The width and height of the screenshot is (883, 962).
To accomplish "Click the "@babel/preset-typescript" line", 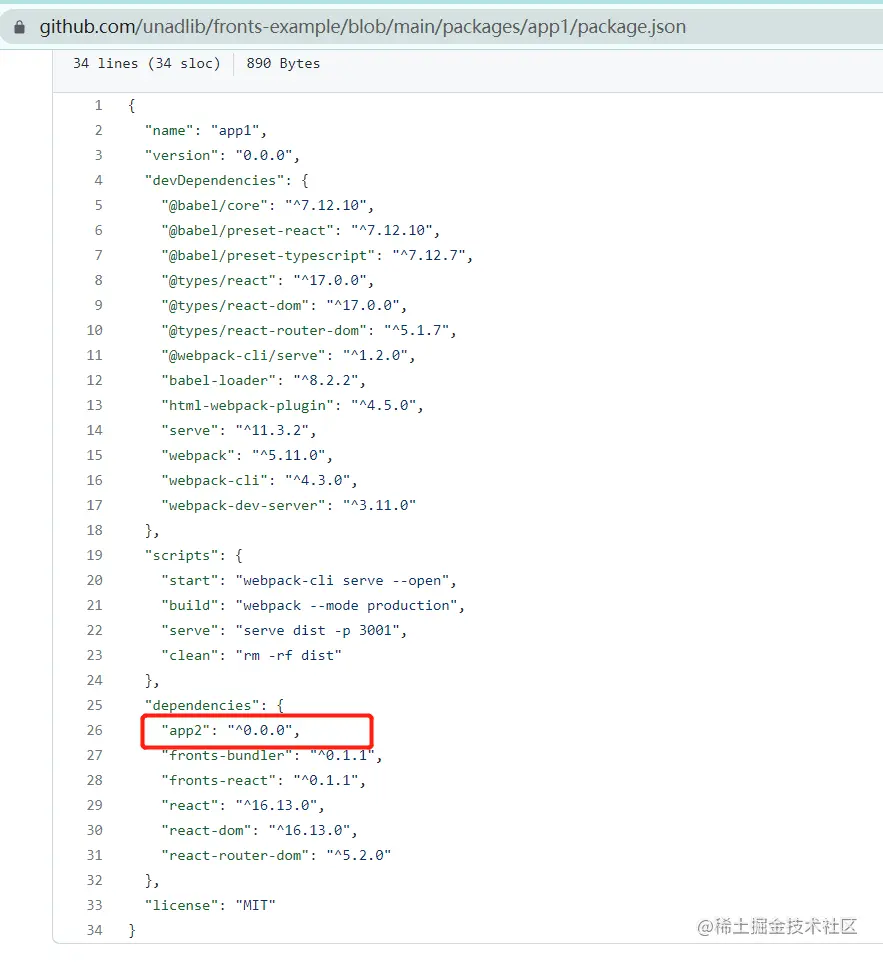I will coord(317,256).
